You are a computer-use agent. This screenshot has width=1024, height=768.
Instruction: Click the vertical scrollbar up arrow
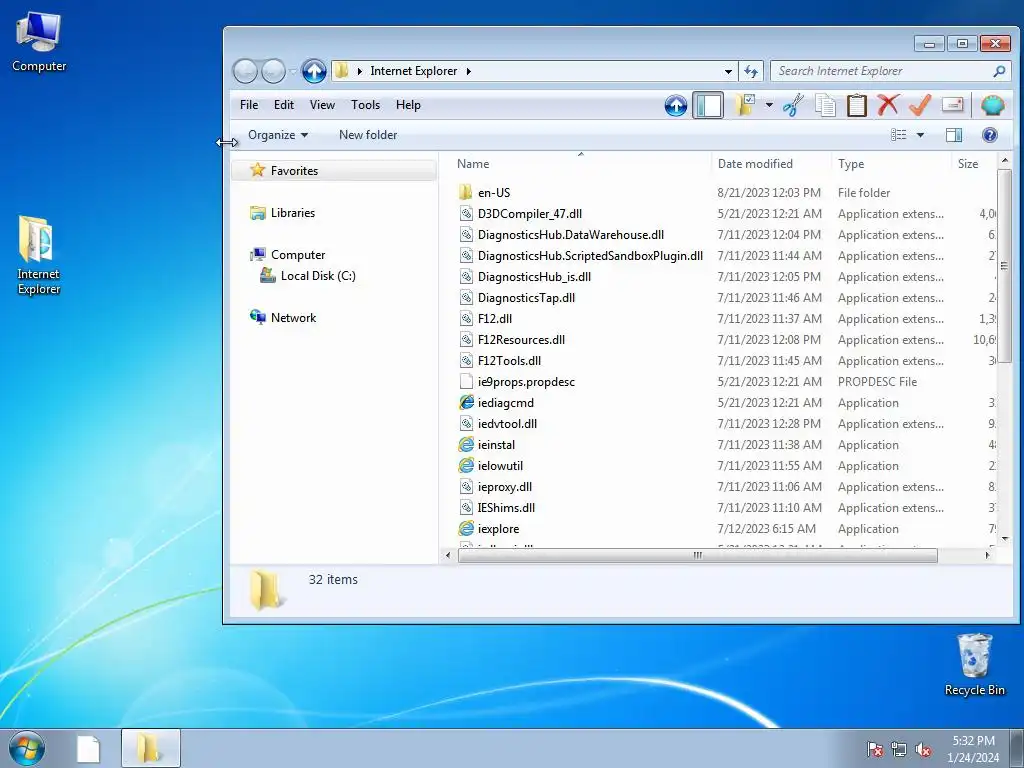coord(1004,160)
